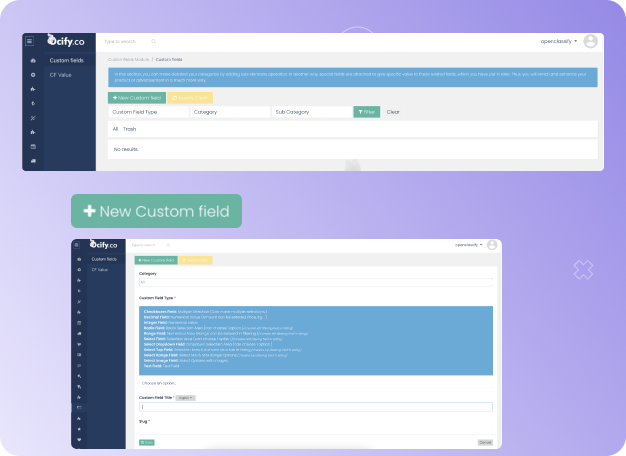Click the settings gear icon in top sidebar
This screenshot has height=456, width=626.
33,75
